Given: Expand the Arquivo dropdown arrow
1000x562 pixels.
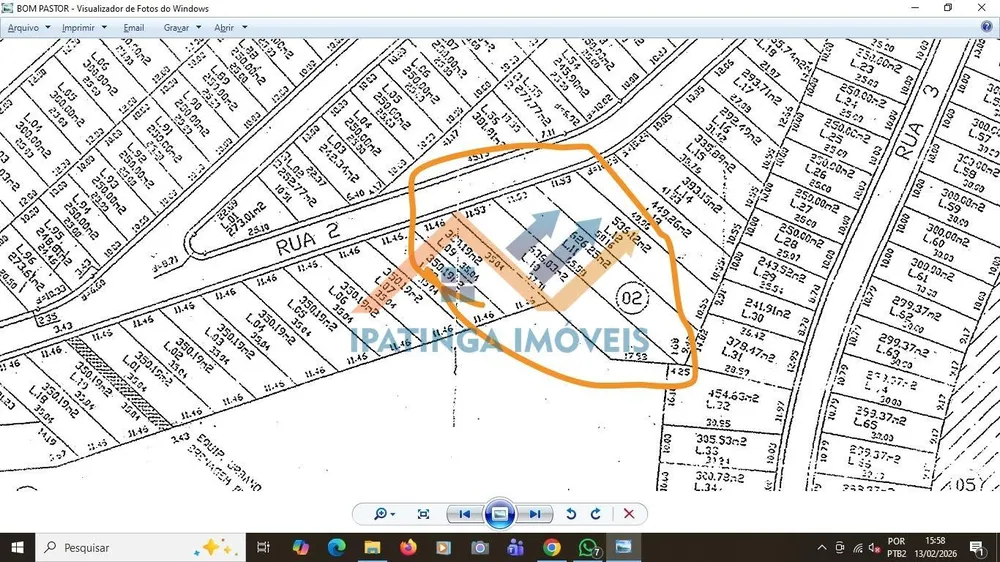Looking at the screenshot, I should tap(48, 27).
